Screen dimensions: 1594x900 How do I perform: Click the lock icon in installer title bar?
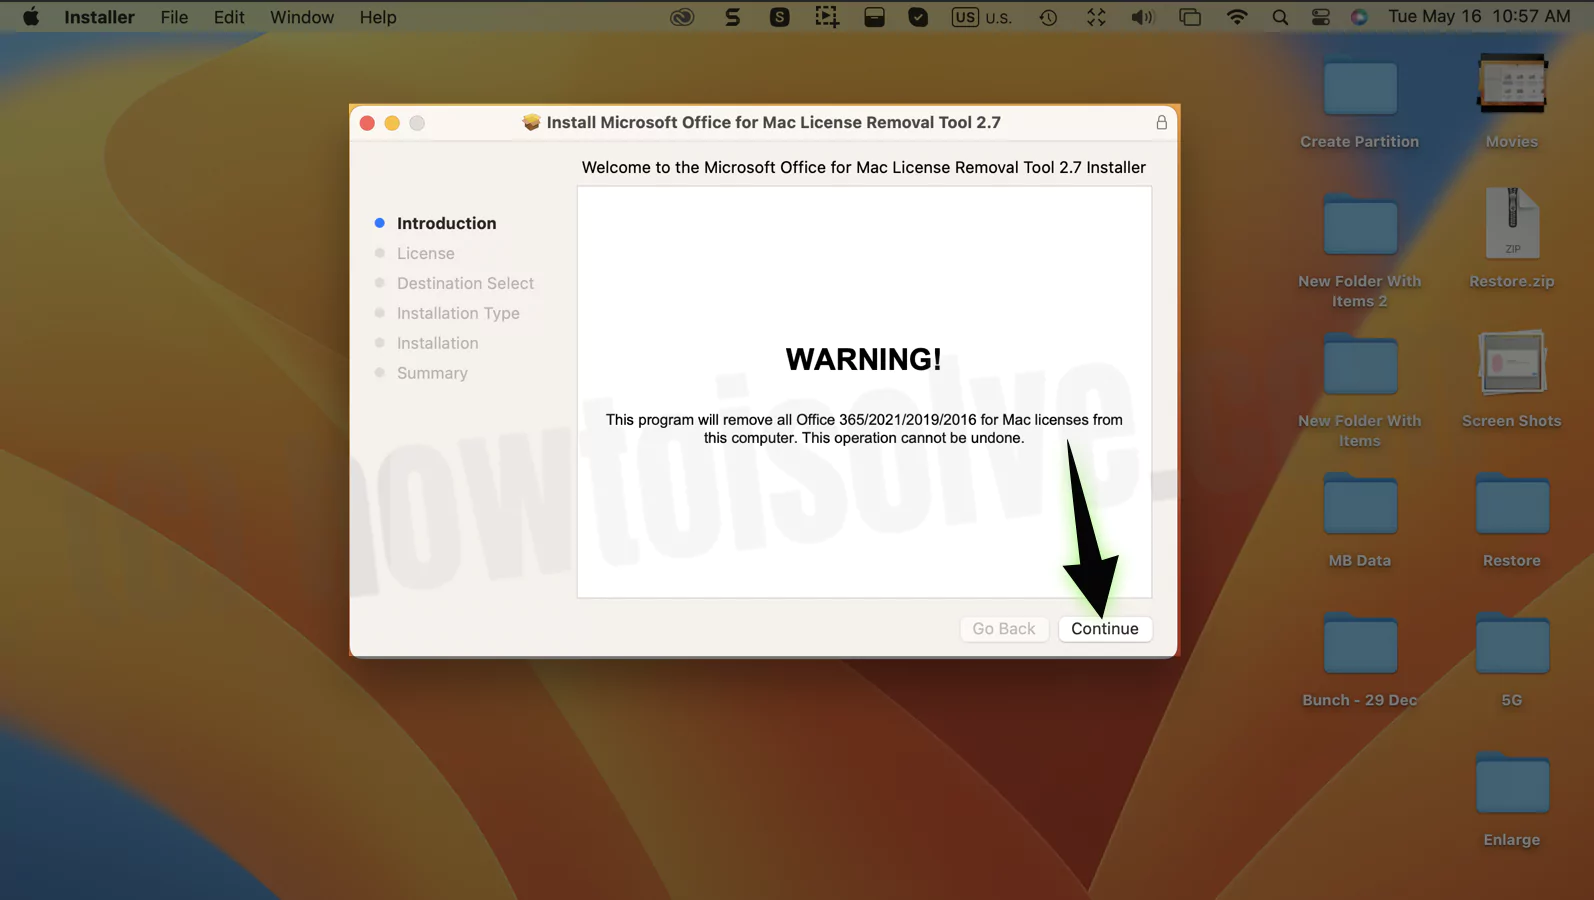tap(1161, 122)
